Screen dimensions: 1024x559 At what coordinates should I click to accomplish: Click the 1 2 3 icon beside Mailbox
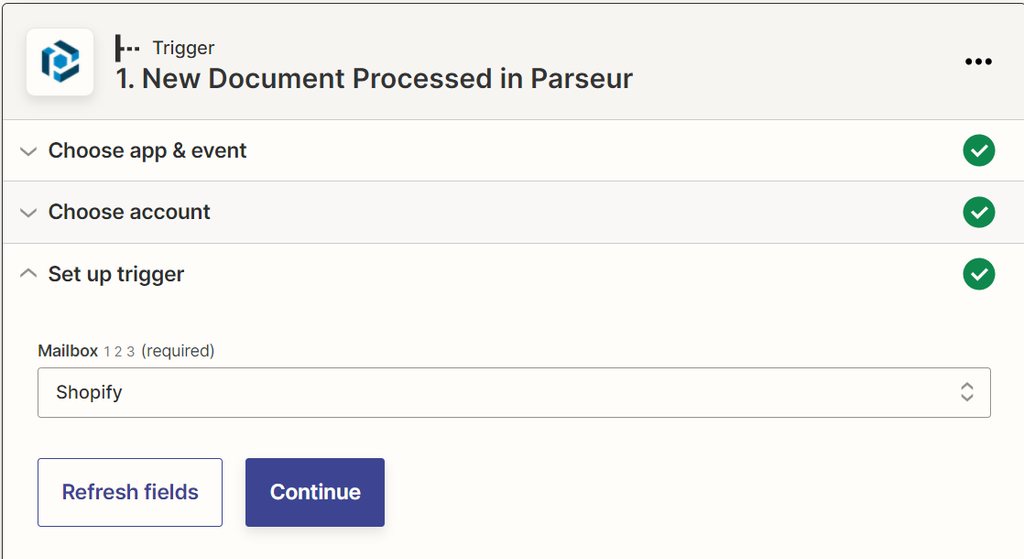tap(119, 352)
